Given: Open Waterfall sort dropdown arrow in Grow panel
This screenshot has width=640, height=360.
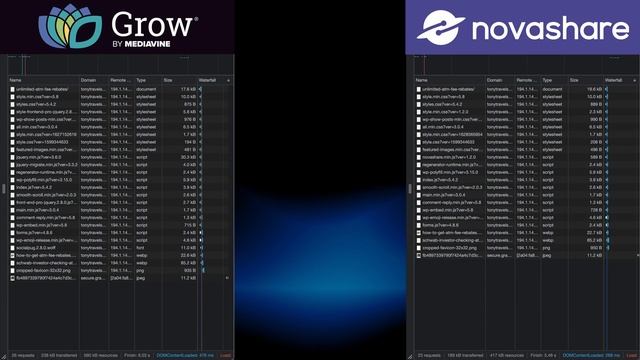Looking at the screenshot, I should point(228,80).
